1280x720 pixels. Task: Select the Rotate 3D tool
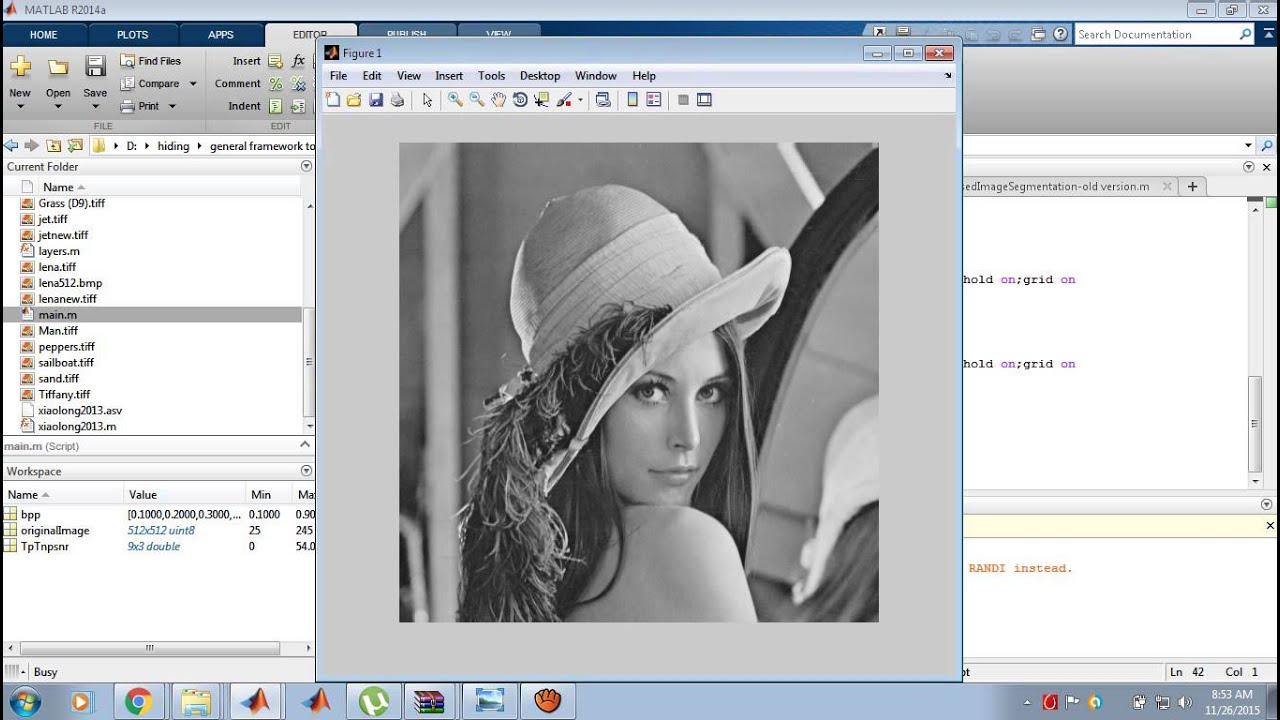520,100
